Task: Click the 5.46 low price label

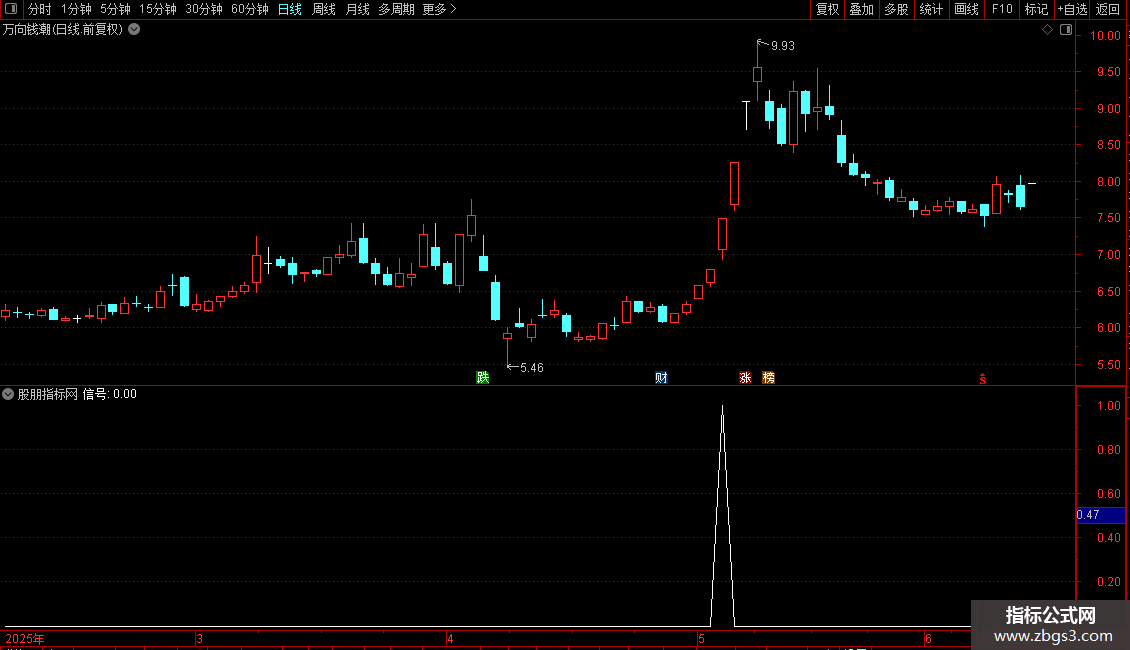Action: click(532, 368)
